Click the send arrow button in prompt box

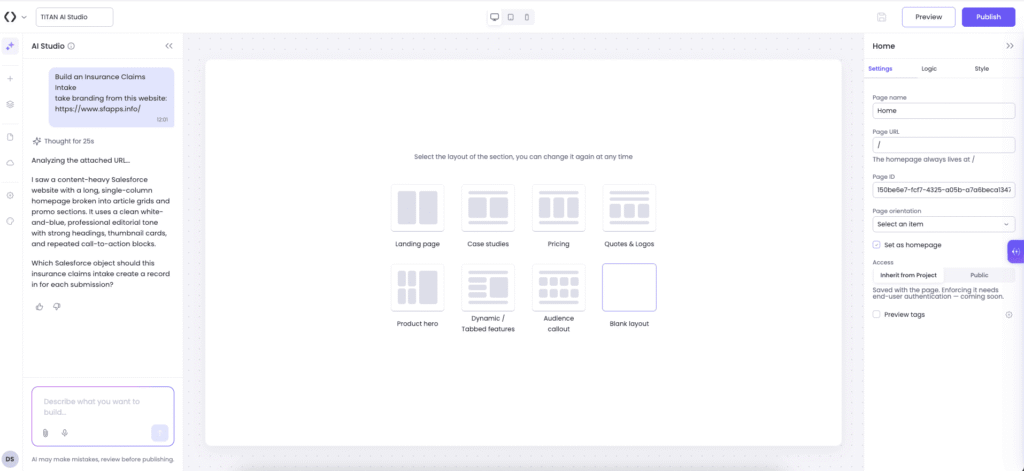coord(159,432)
